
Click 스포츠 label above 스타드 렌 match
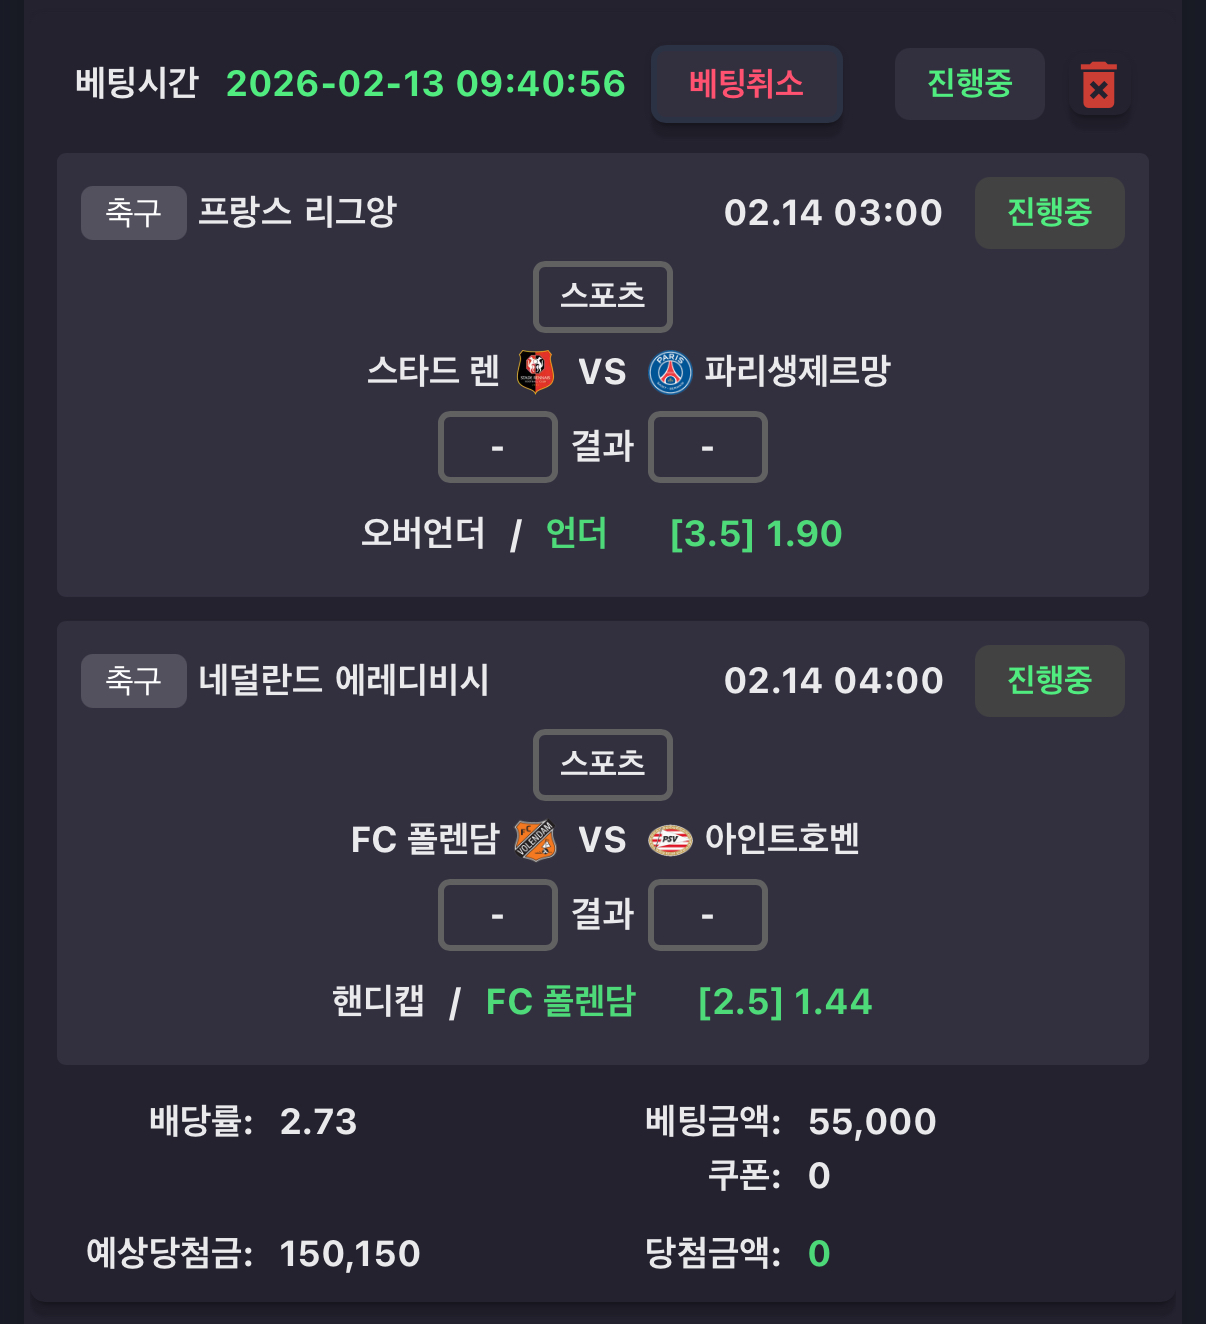(602, 297)
